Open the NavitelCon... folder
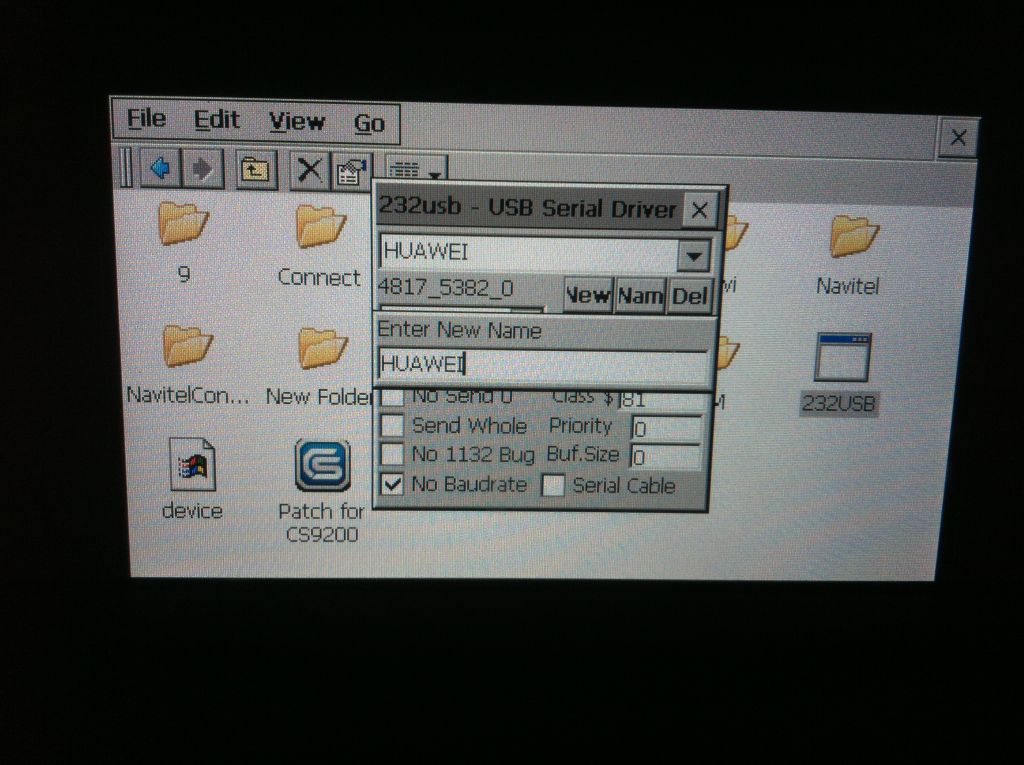1024x765 pixels. tap(187, 364)
